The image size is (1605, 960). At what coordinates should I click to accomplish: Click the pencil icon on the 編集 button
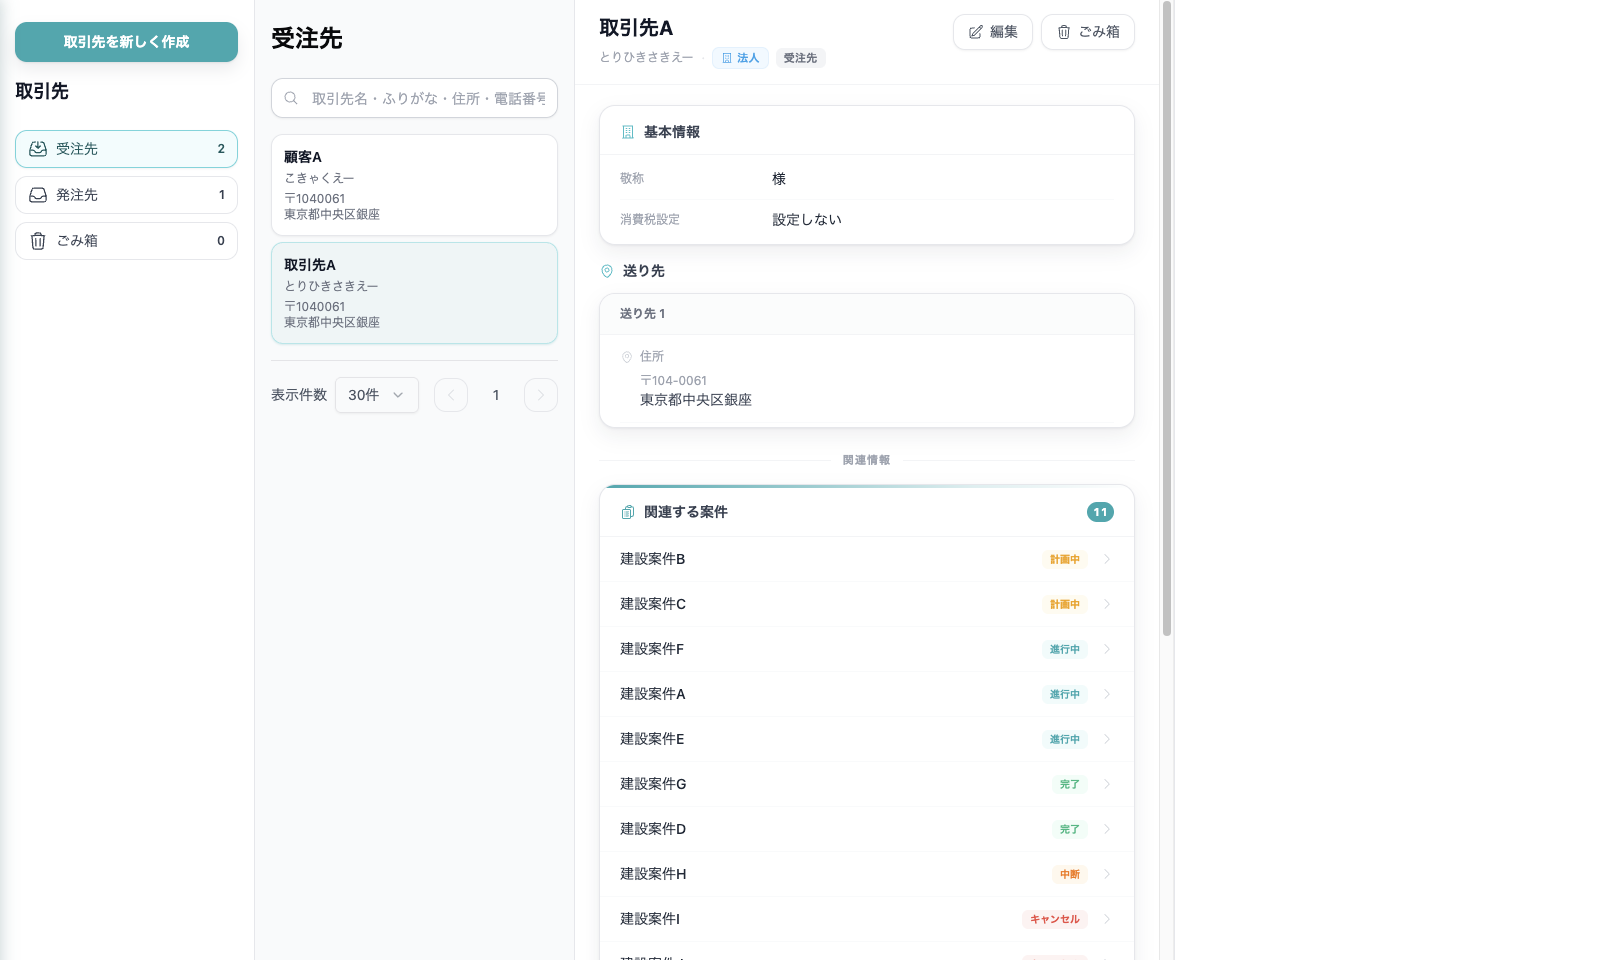click(x=975, y=31)
